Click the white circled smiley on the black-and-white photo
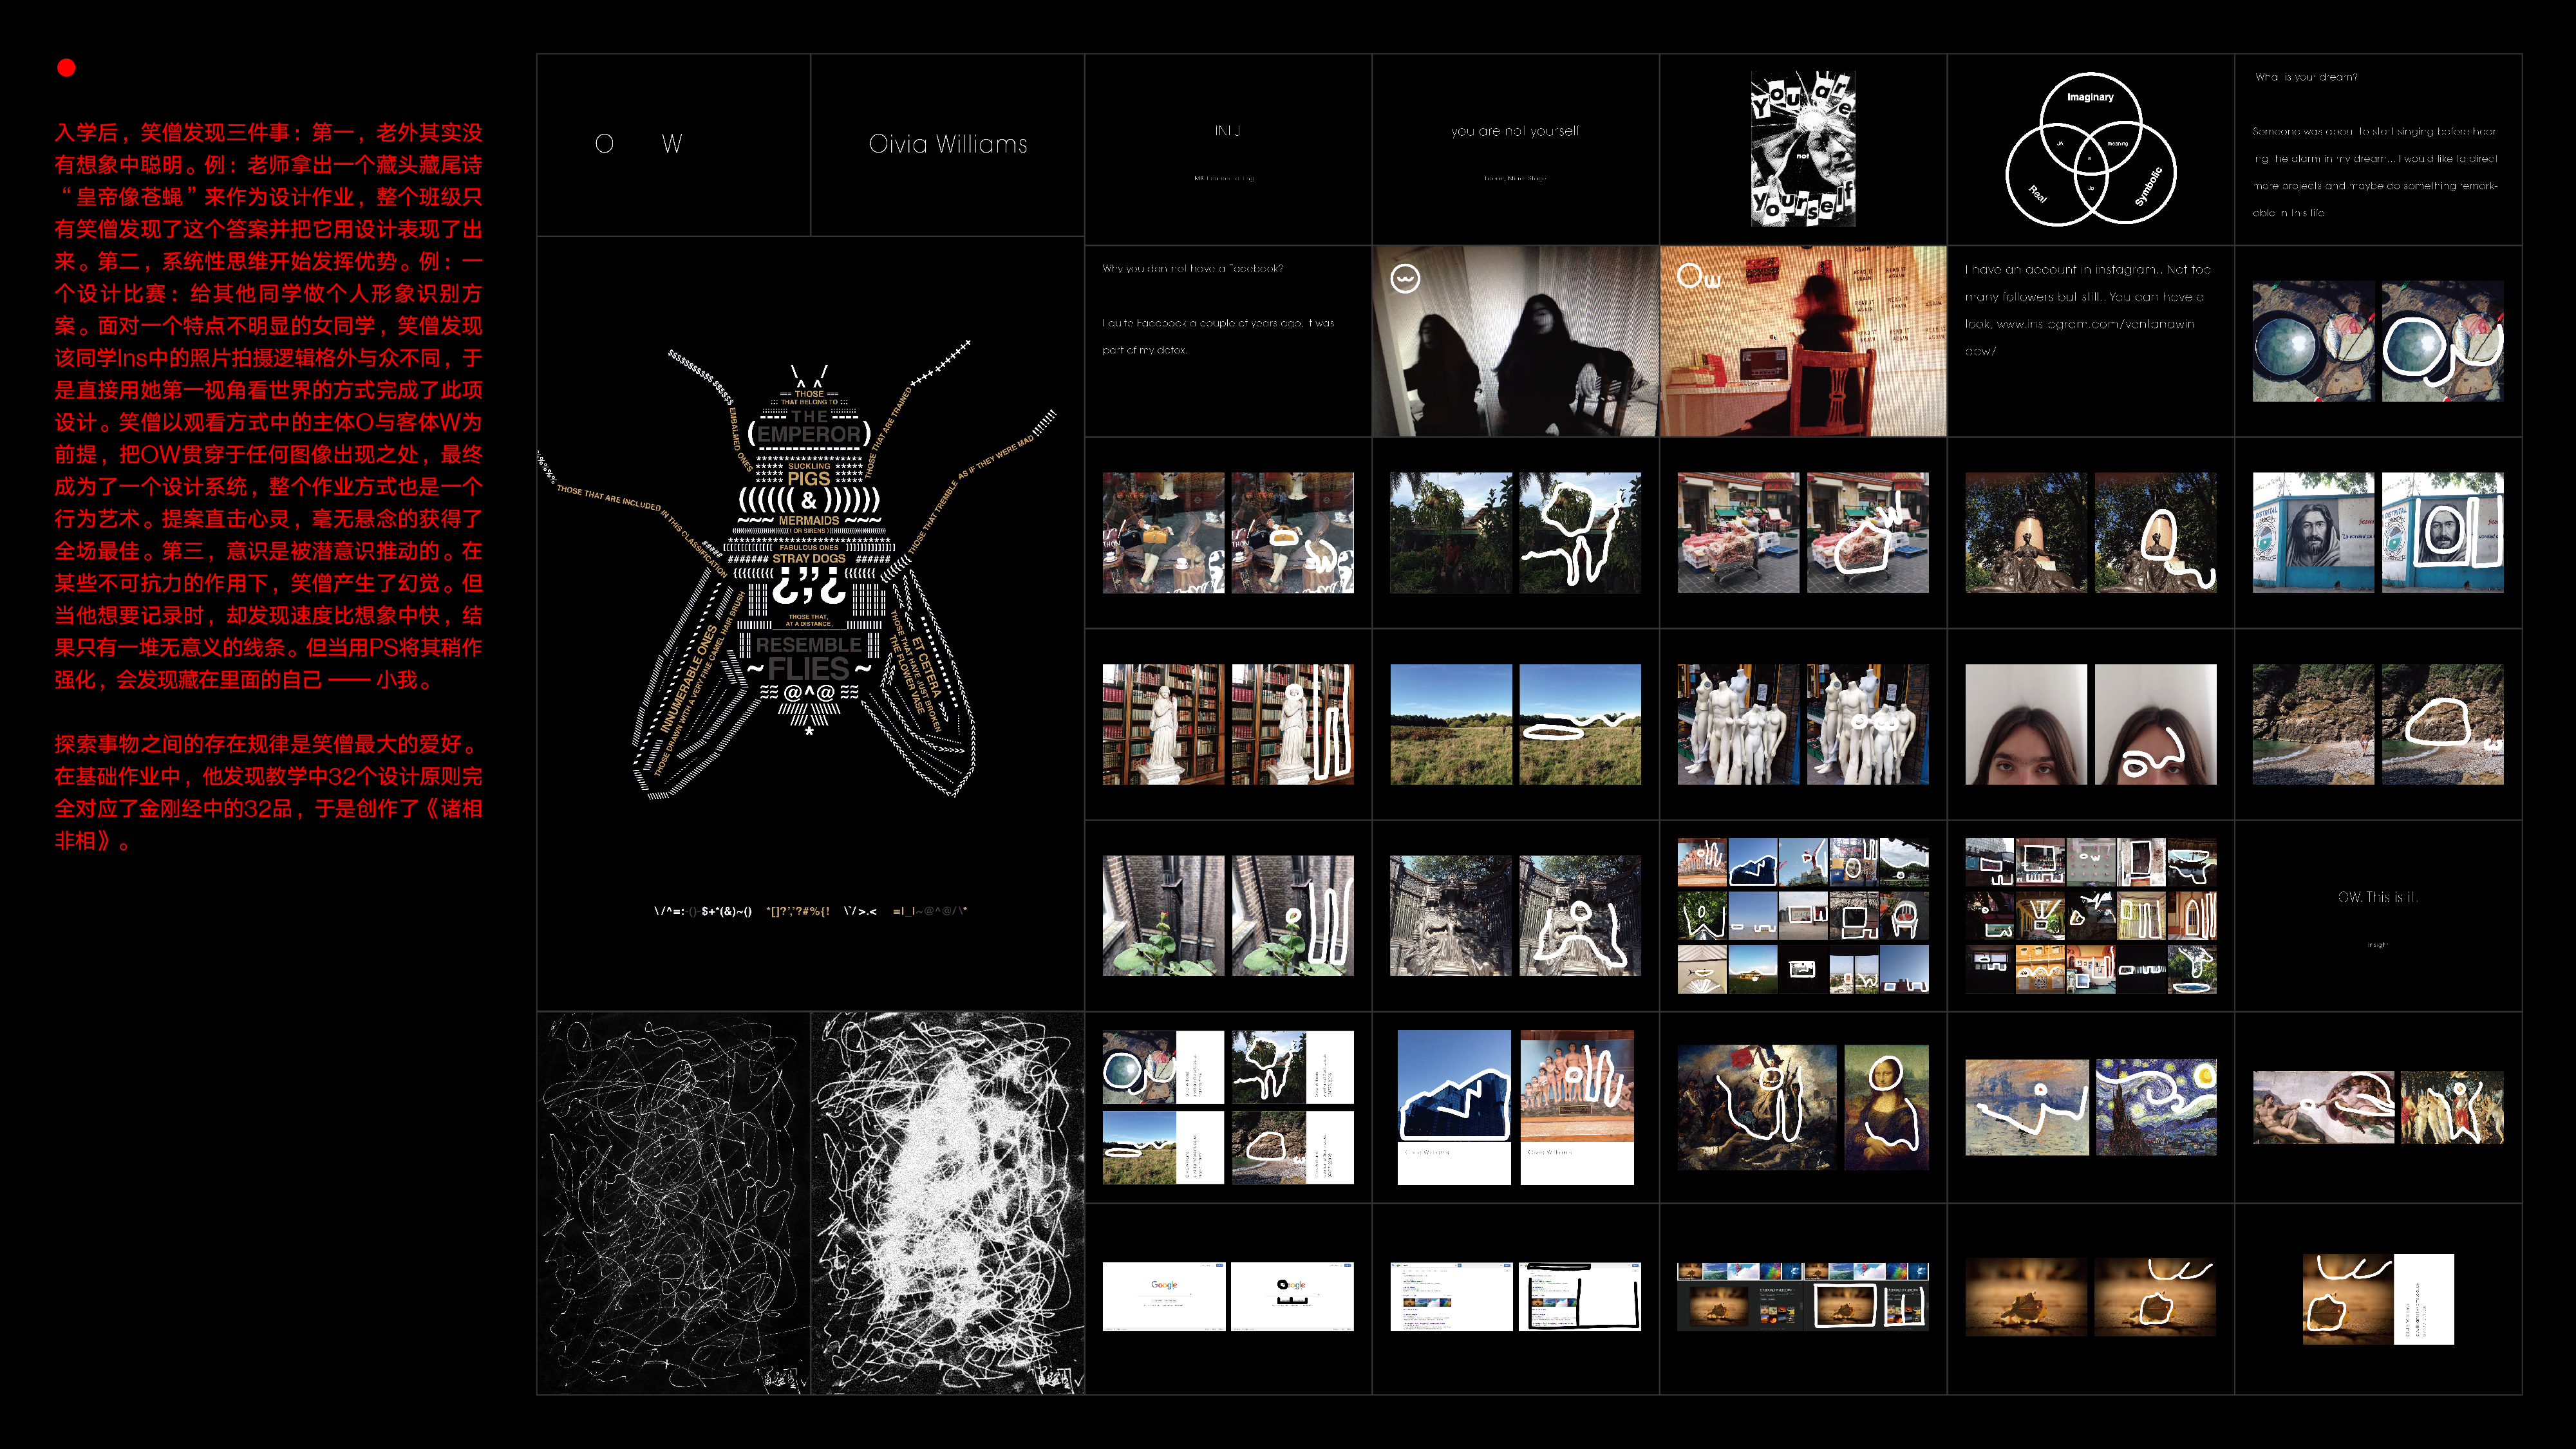2576x1449 pixels. [x=1405, y=278]
